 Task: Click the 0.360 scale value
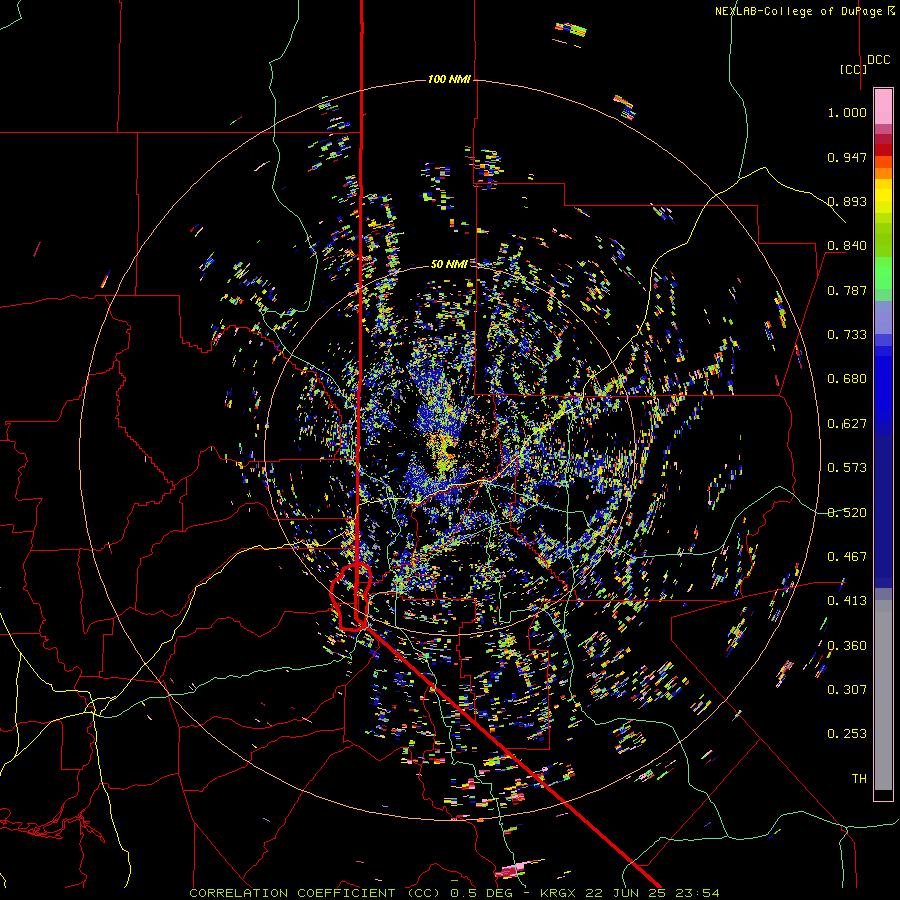click(847, 646)
